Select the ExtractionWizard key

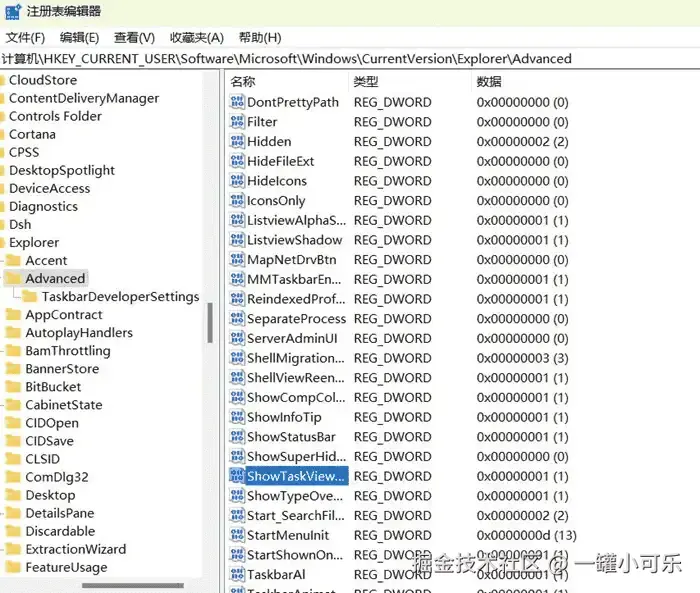pos(76,549)
